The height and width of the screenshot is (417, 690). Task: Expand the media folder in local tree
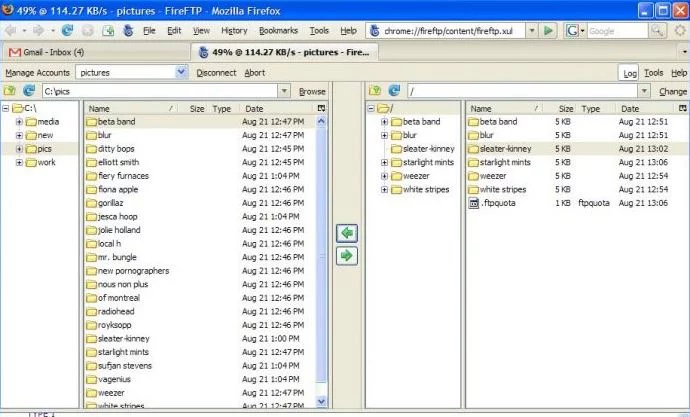(x=19, y=122)
